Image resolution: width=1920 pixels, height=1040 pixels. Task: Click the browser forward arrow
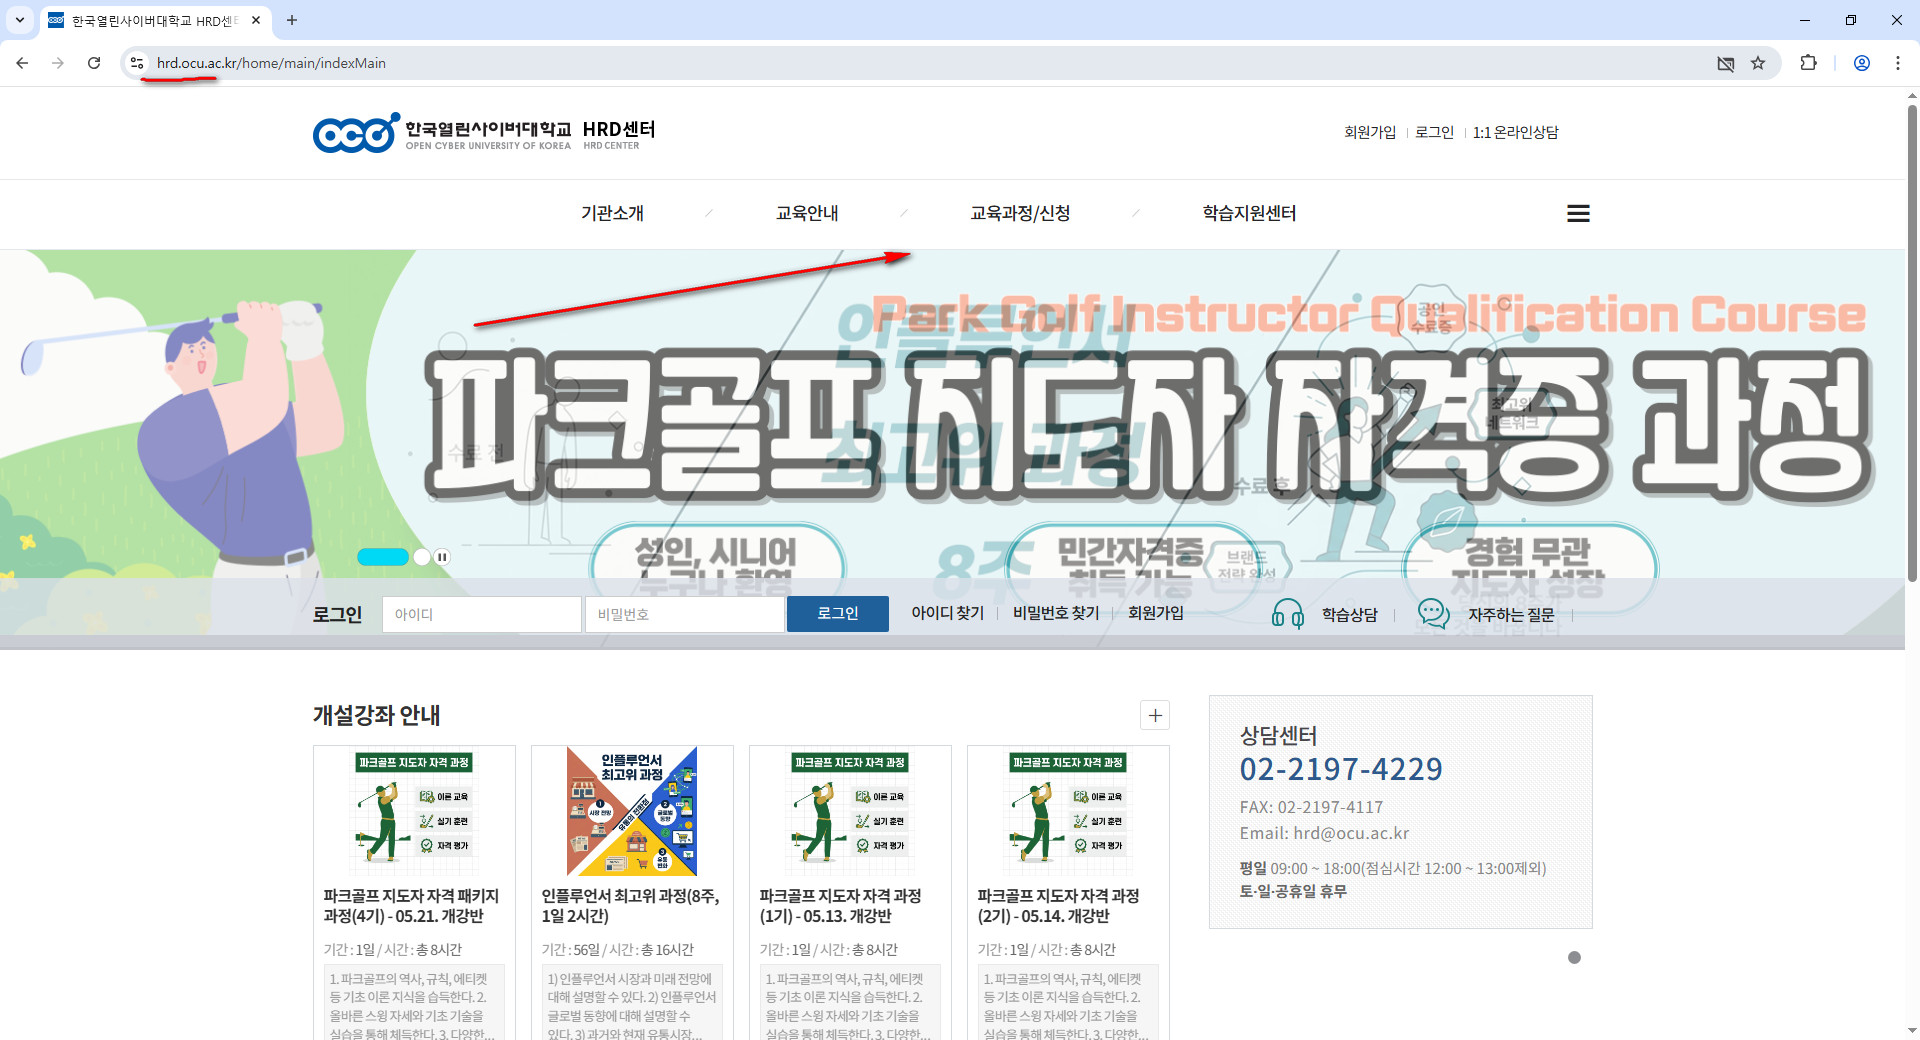pyautogui.click(x=58, y=63)
